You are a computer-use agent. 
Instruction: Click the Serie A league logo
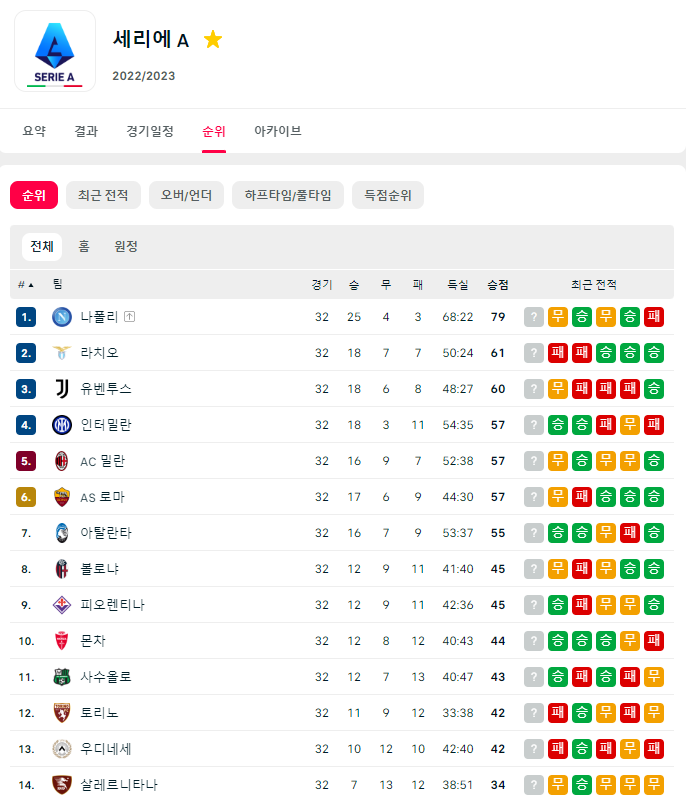click(55, 51)
